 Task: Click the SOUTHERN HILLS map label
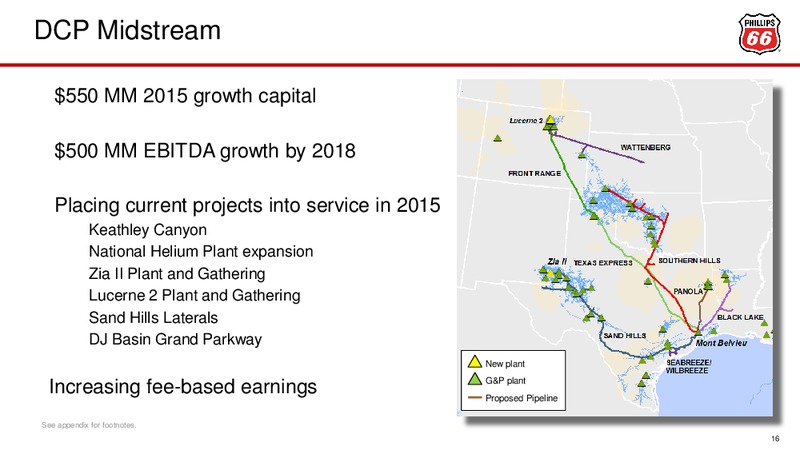click(689, 261)
